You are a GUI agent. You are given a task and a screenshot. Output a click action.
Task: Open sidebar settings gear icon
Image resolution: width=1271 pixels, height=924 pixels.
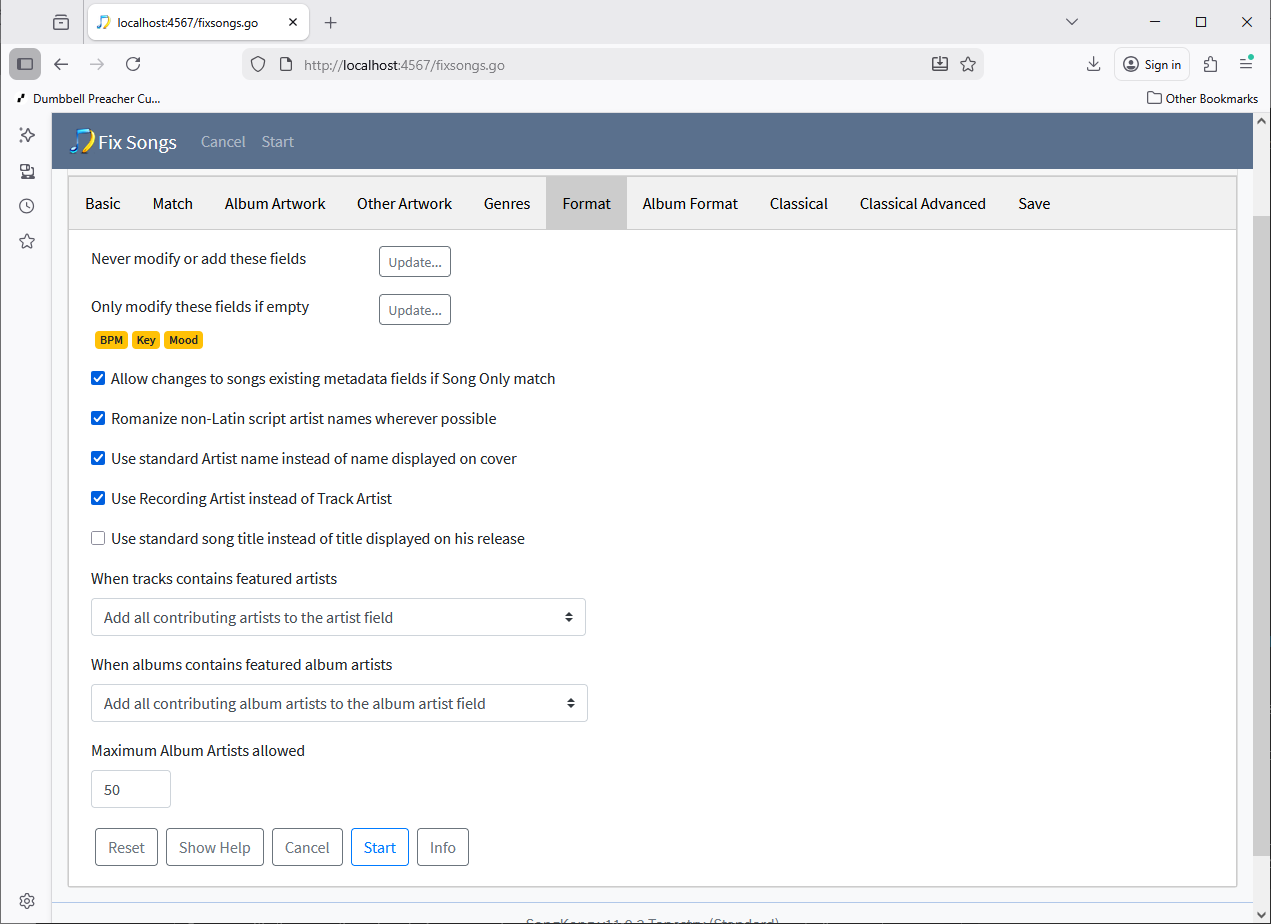(27, 900)
